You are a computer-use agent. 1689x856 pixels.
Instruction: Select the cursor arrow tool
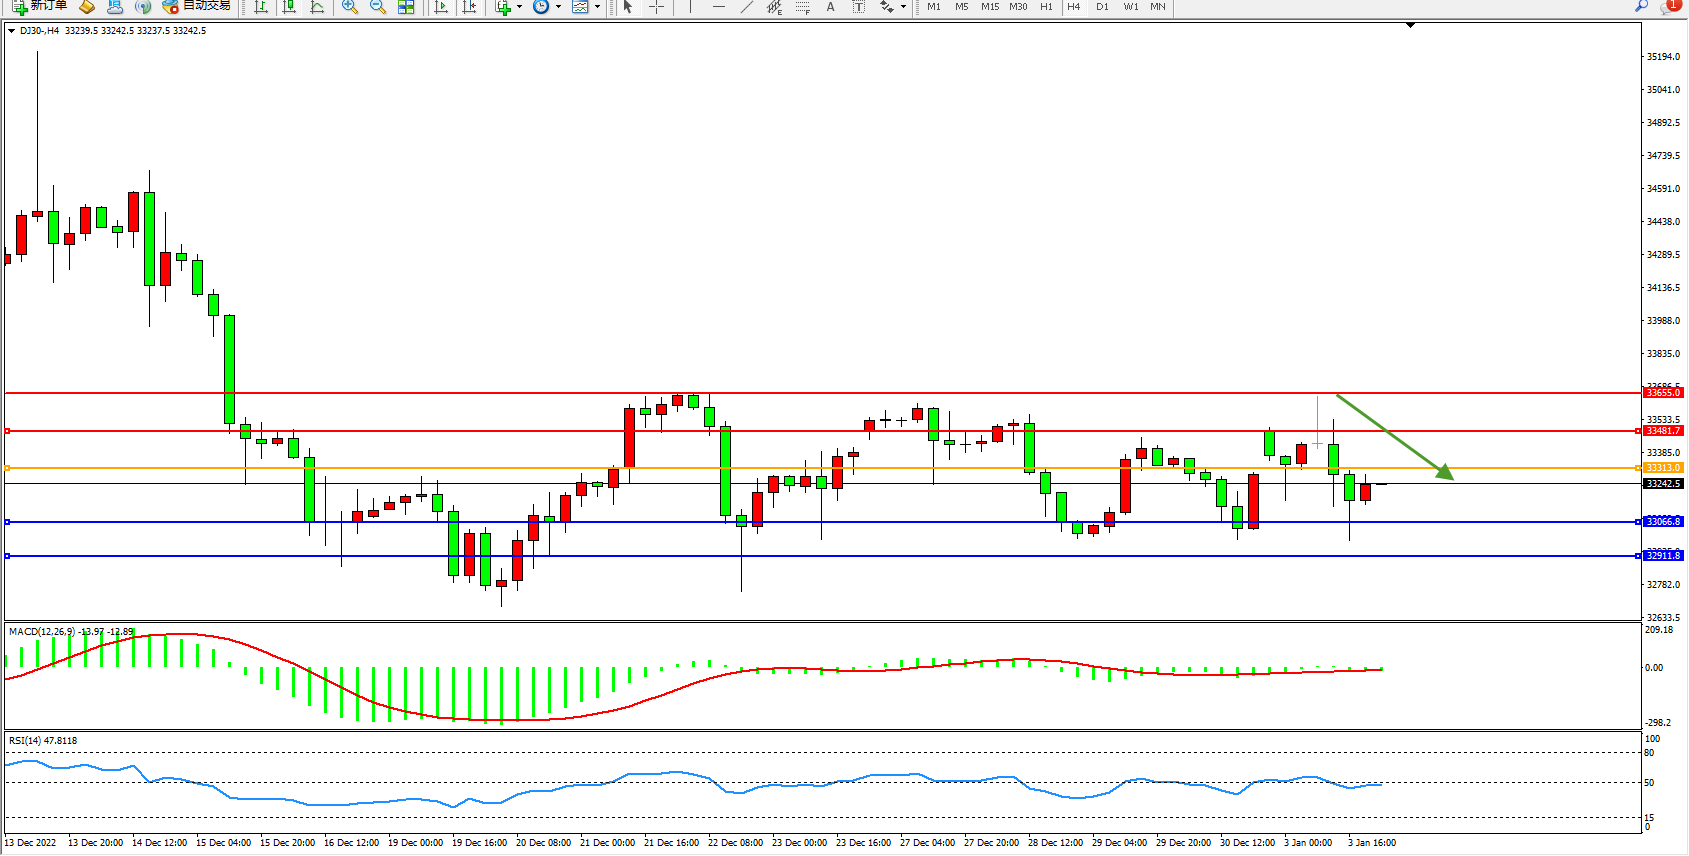(x=628, y=7)
